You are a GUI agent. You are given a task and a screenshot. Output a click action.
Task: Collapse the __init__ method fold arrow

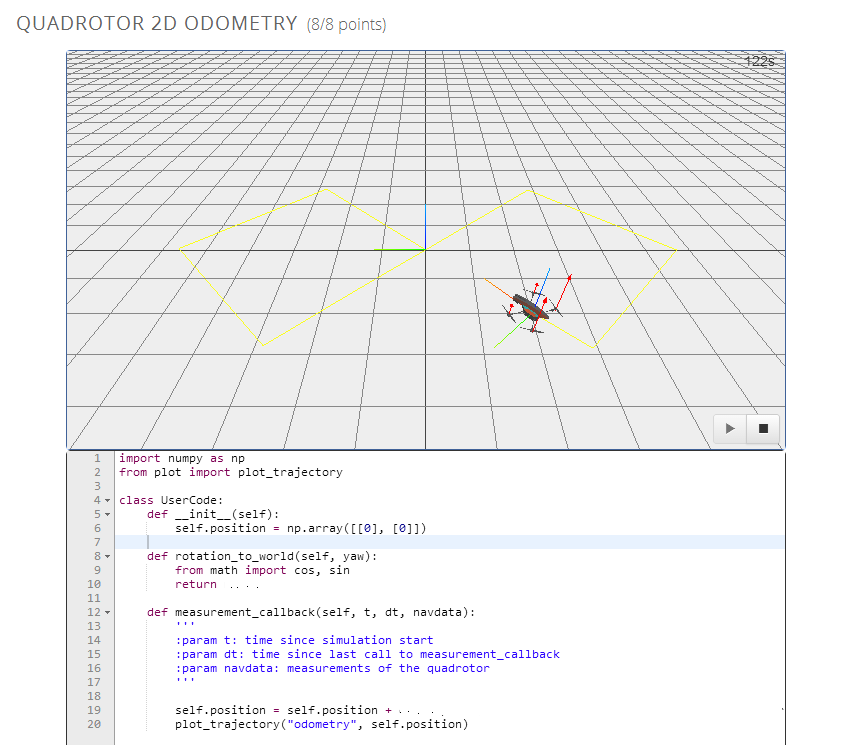point(107,513)
